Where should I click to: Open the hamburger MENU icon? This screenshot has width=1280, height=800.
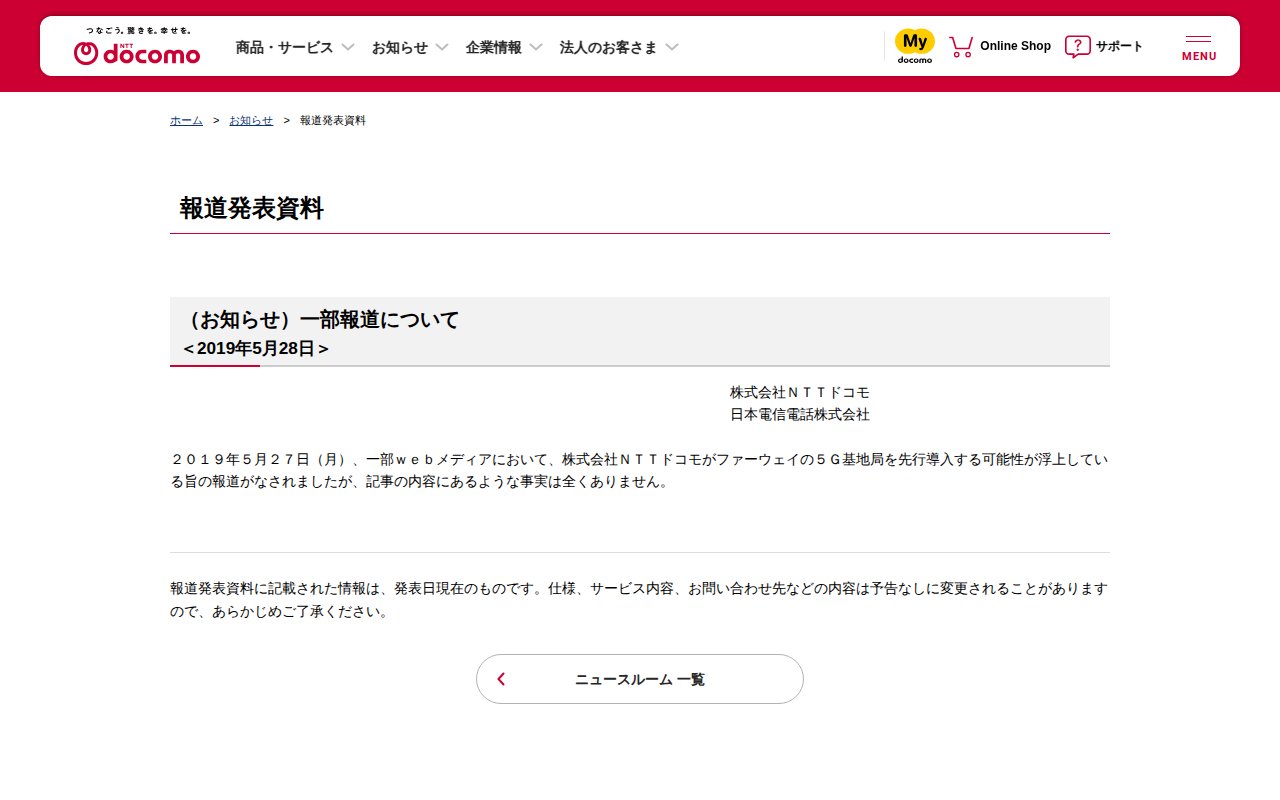1199,48
